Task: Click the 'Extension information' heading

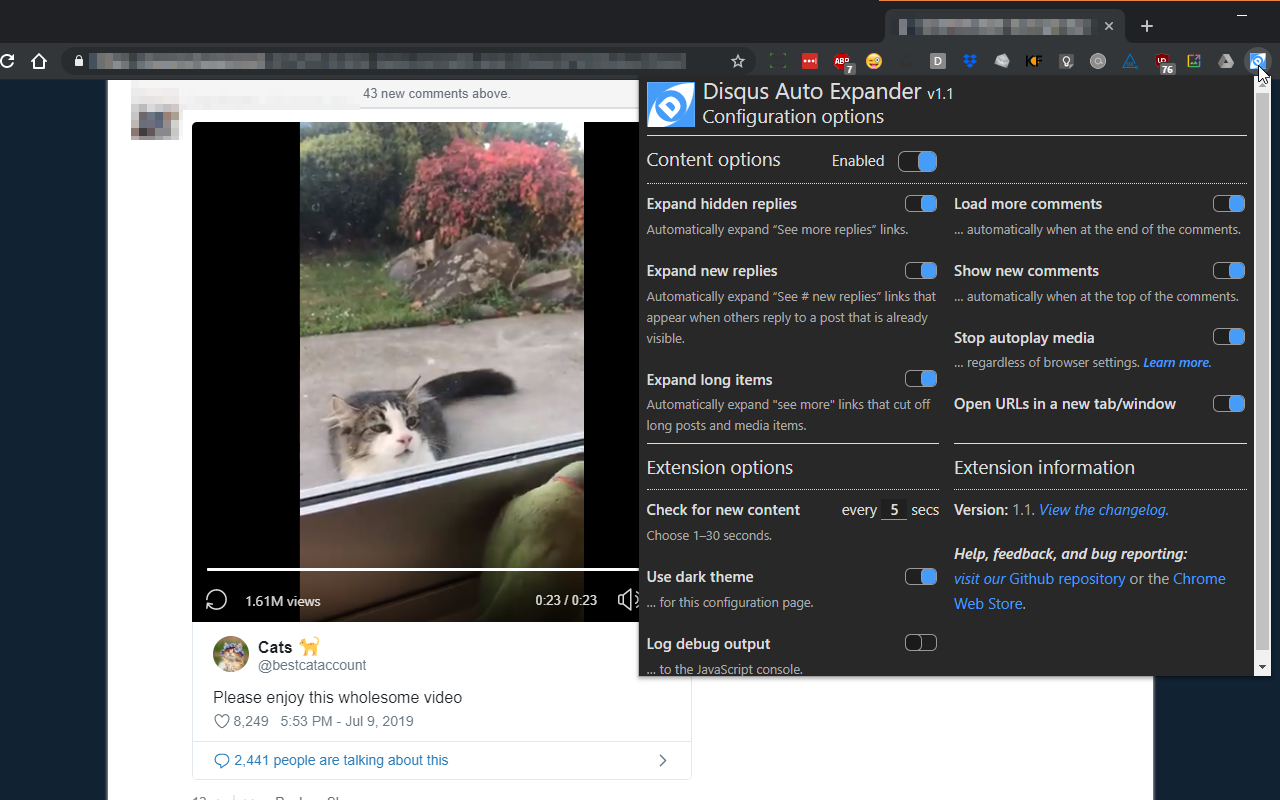Action: click(x=1044, y=468)
